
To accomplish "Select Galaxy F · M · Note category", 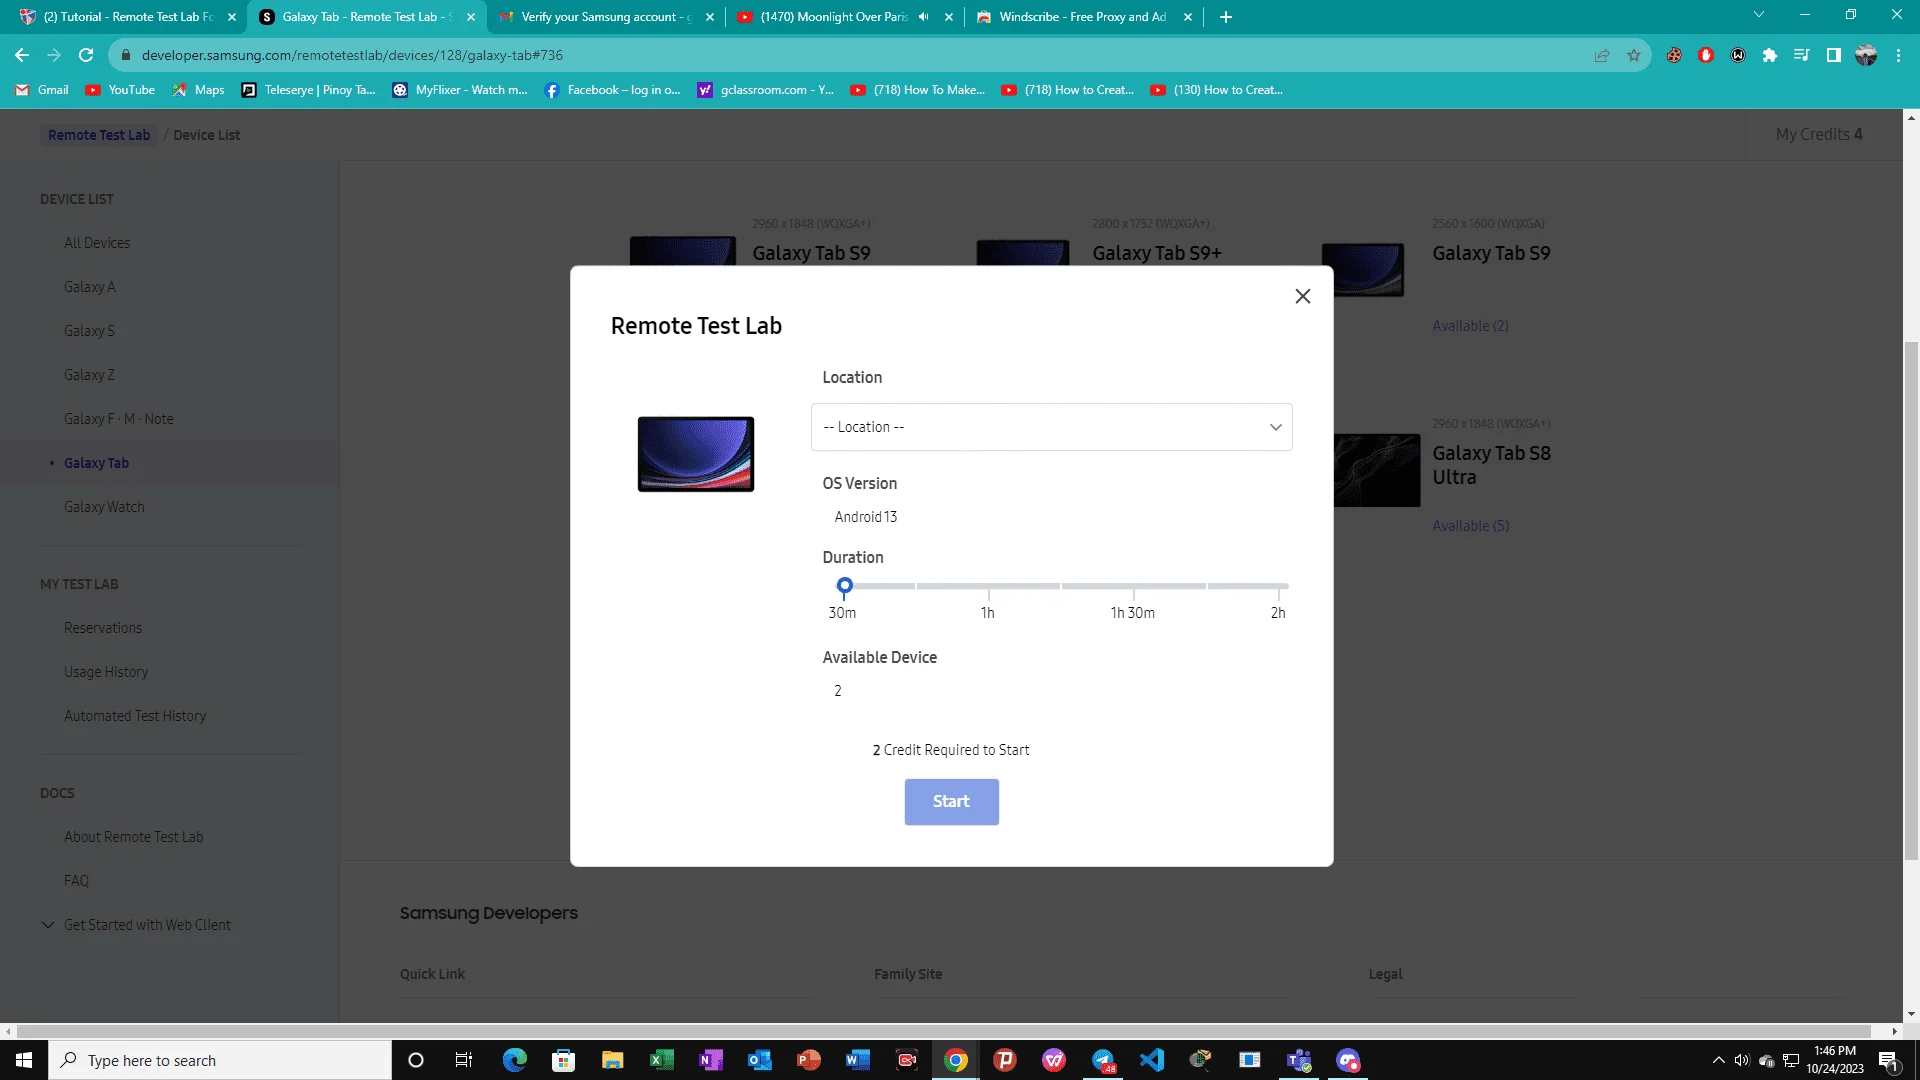I will pos(119,419).
